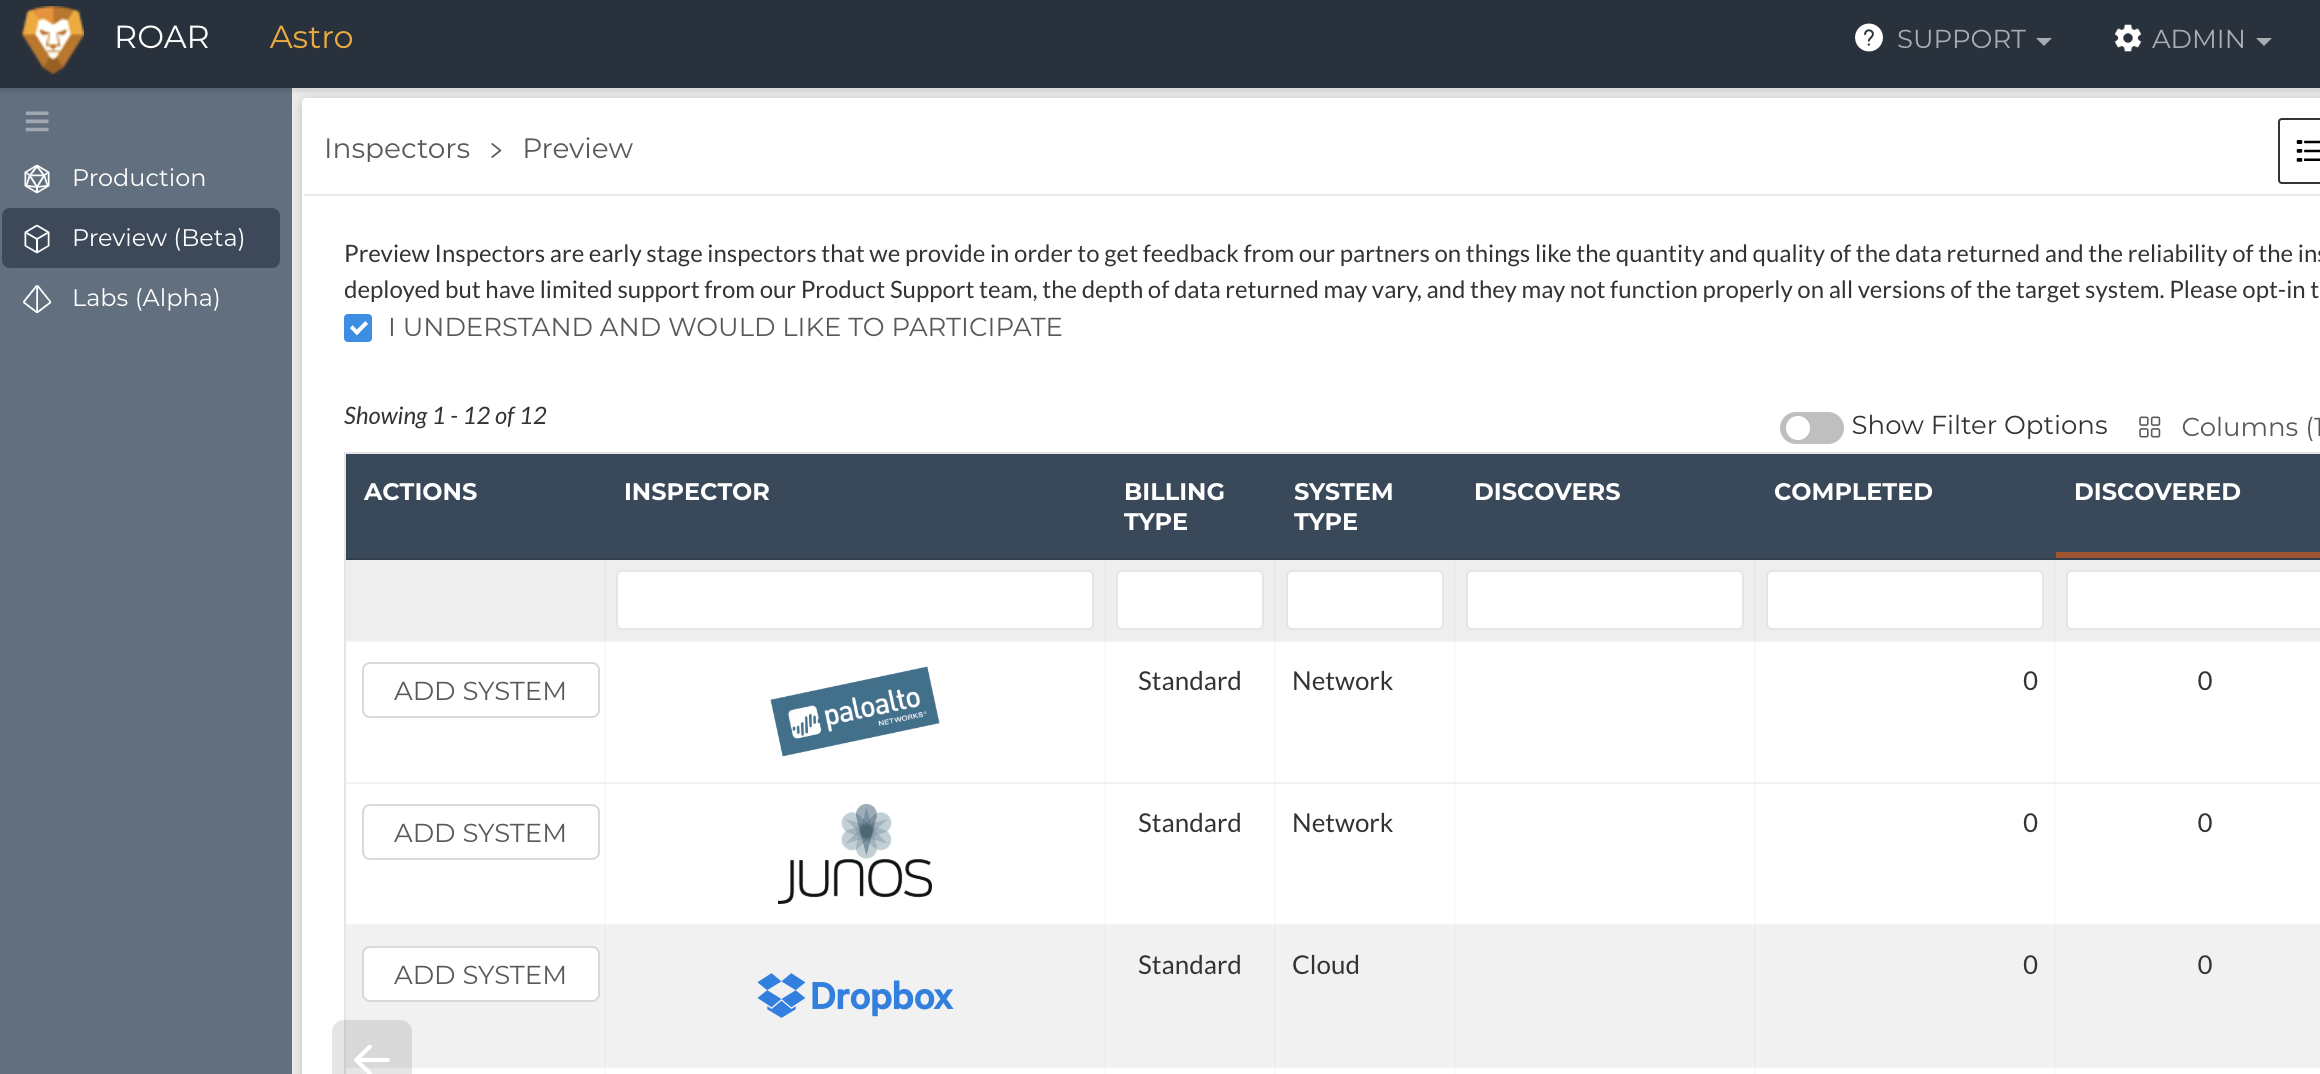Click Standard billing type in the Dropbox row
The height and width of the screenshot is (1074, 2320).
pyautogui.click(x=1189, y=965)
